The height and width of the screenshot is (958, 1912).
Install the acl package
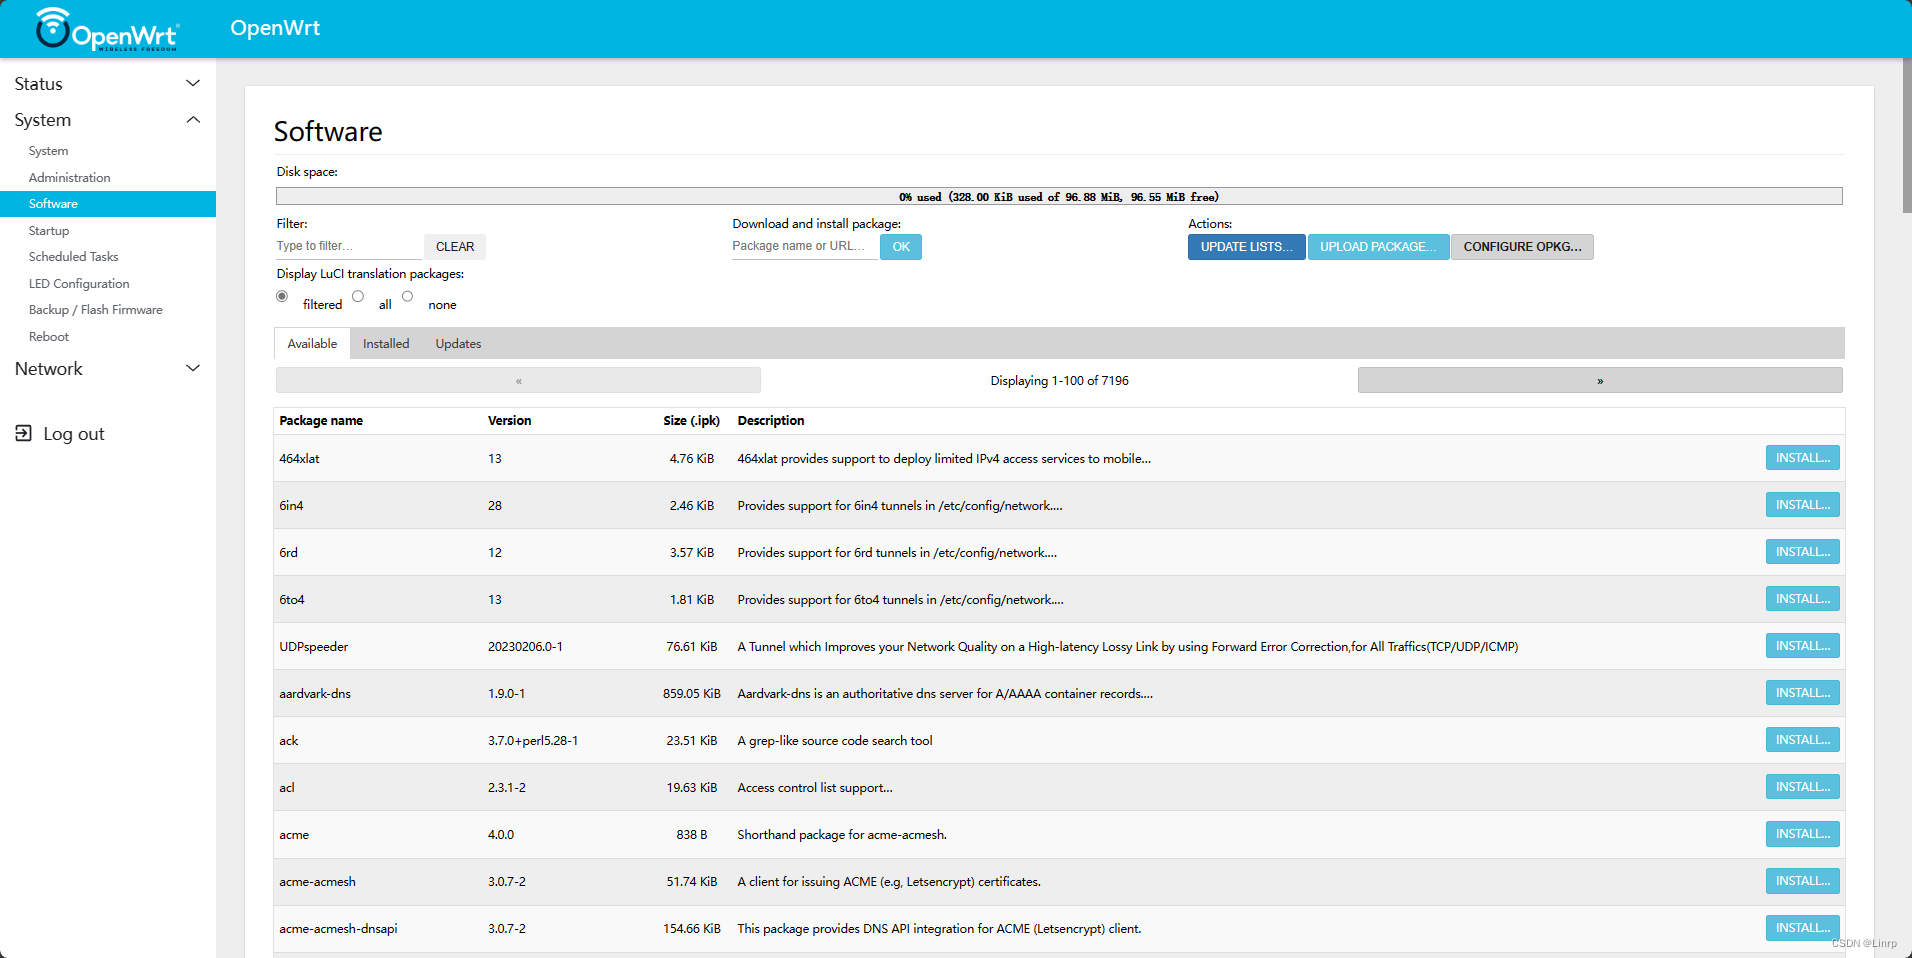pyautogui.click(x=1802, y=787)
